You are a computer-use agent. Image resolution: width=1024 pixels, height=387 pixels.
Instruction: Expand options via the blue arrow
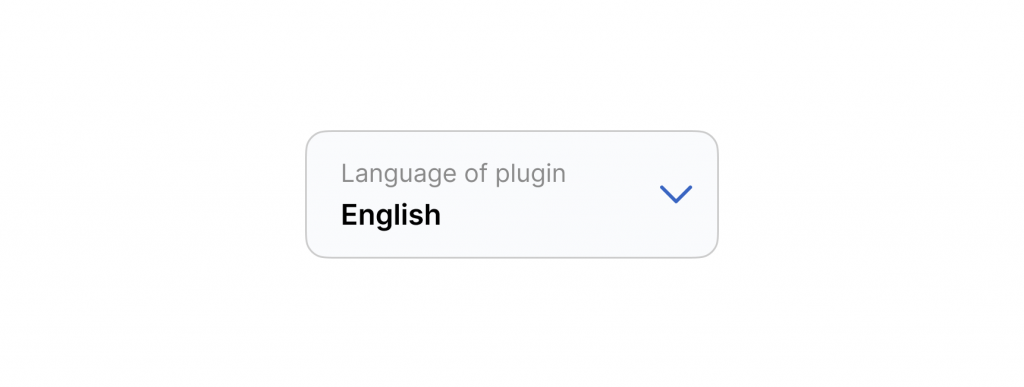676,194
